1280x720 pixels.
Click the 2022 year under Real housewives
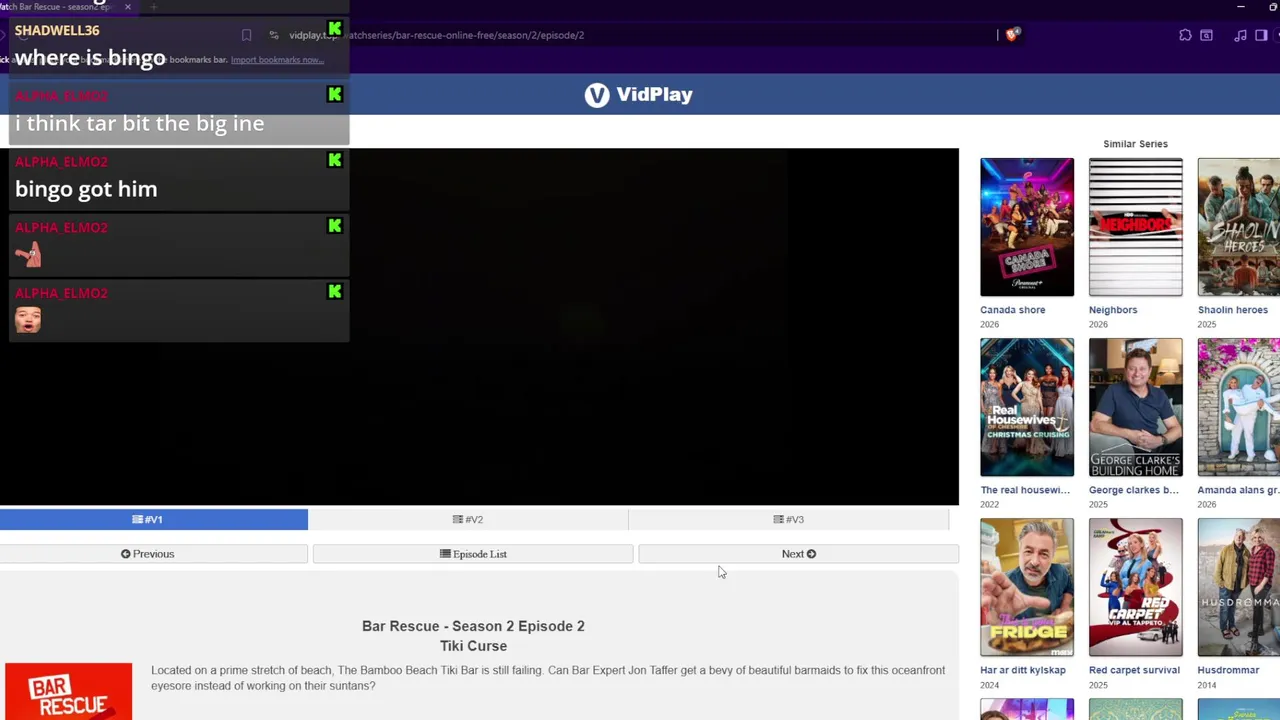coord(989,504)
